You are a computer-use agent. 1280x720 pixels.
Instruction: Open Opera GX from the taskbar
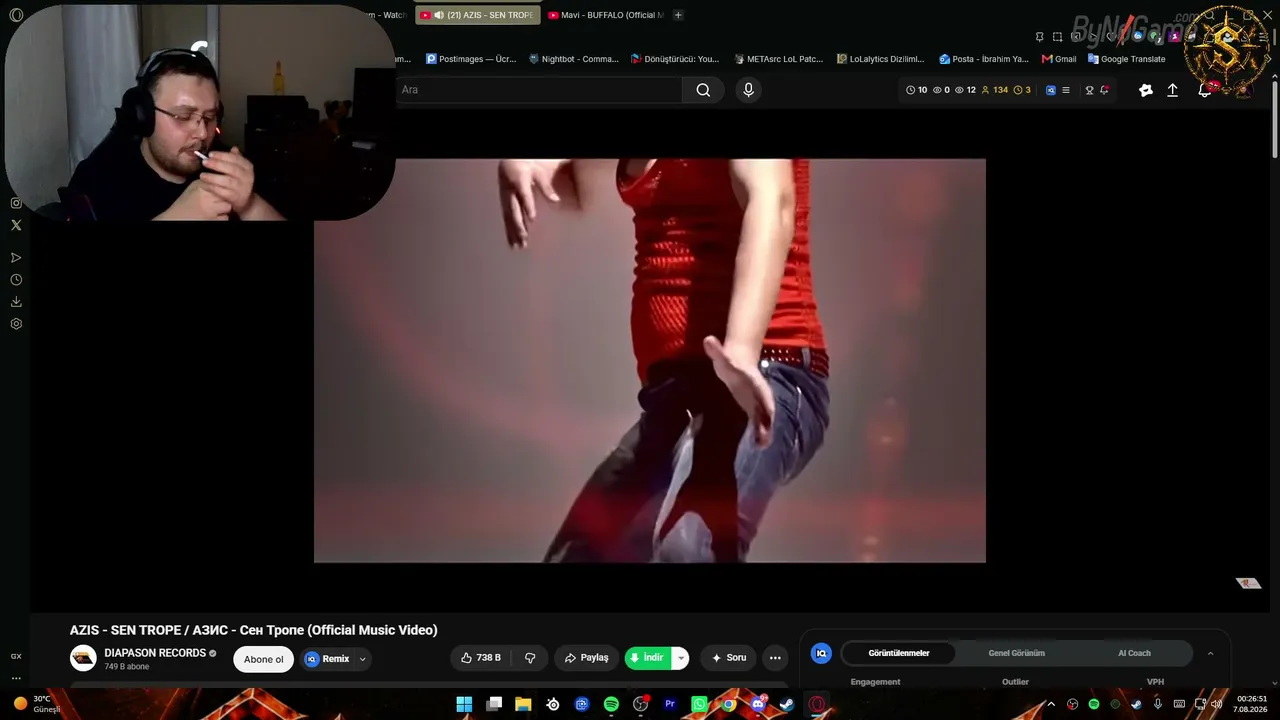coord(817,704)
